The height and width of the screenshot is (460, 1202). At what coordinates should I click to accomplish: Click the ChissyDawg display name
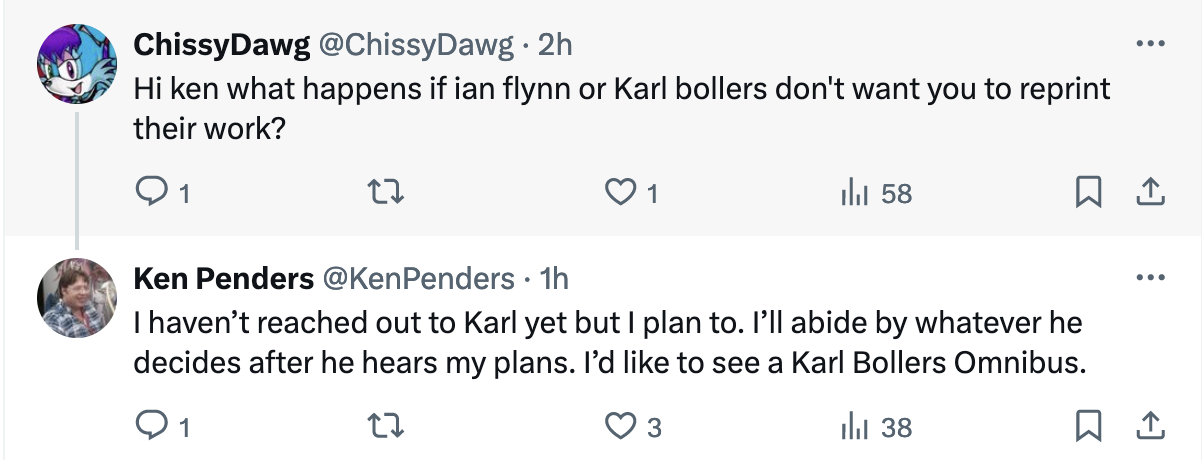click(221, 45)
